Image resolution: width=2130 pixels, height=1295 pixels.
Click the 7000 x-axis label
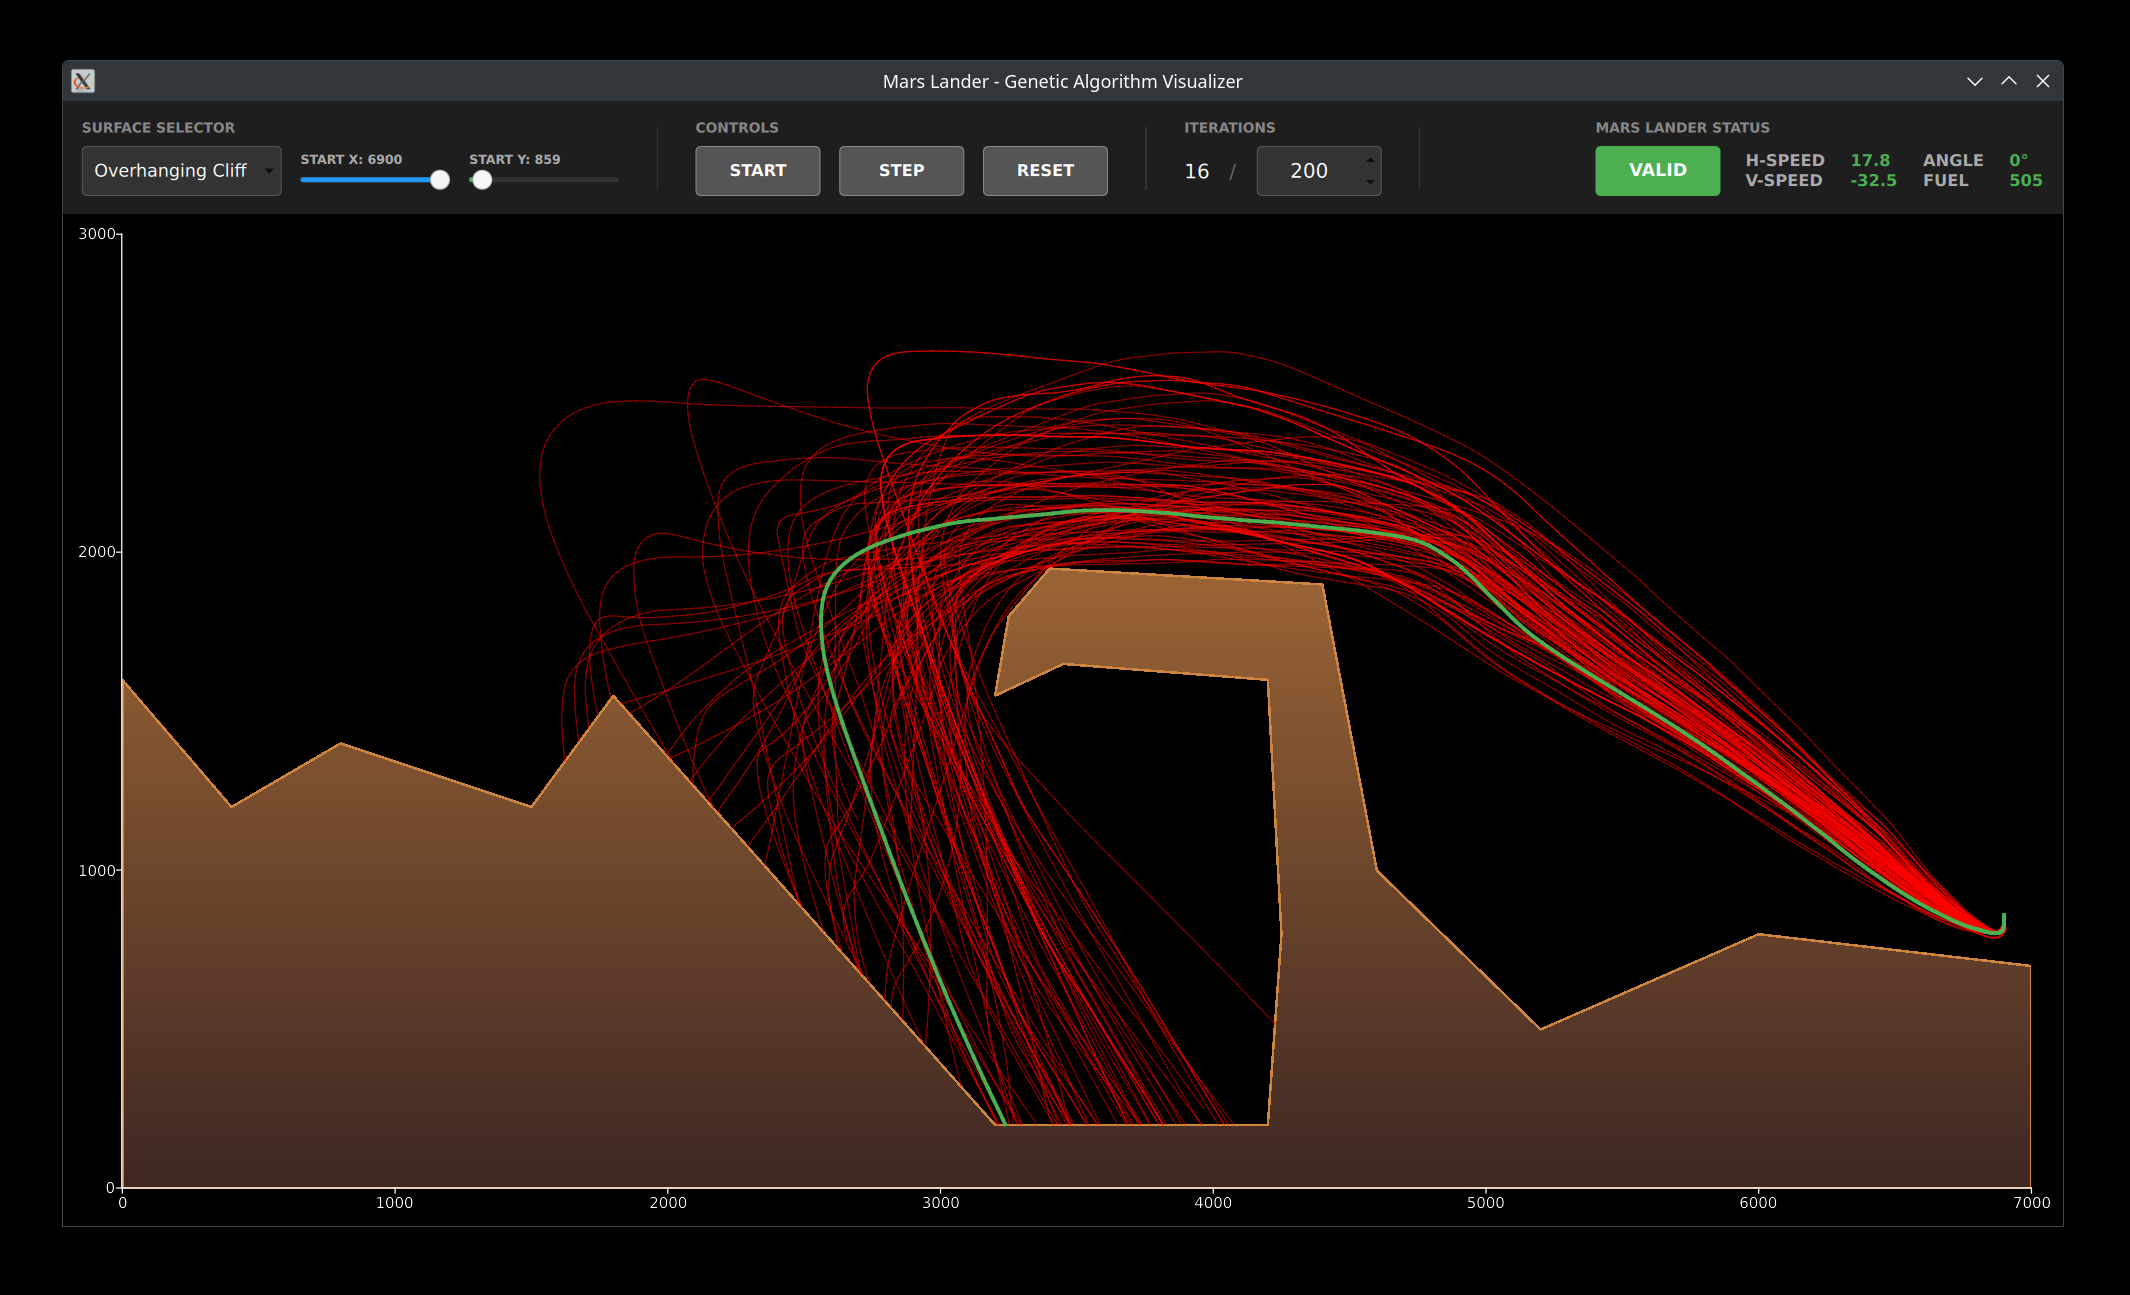(x=2031, y=1203)
